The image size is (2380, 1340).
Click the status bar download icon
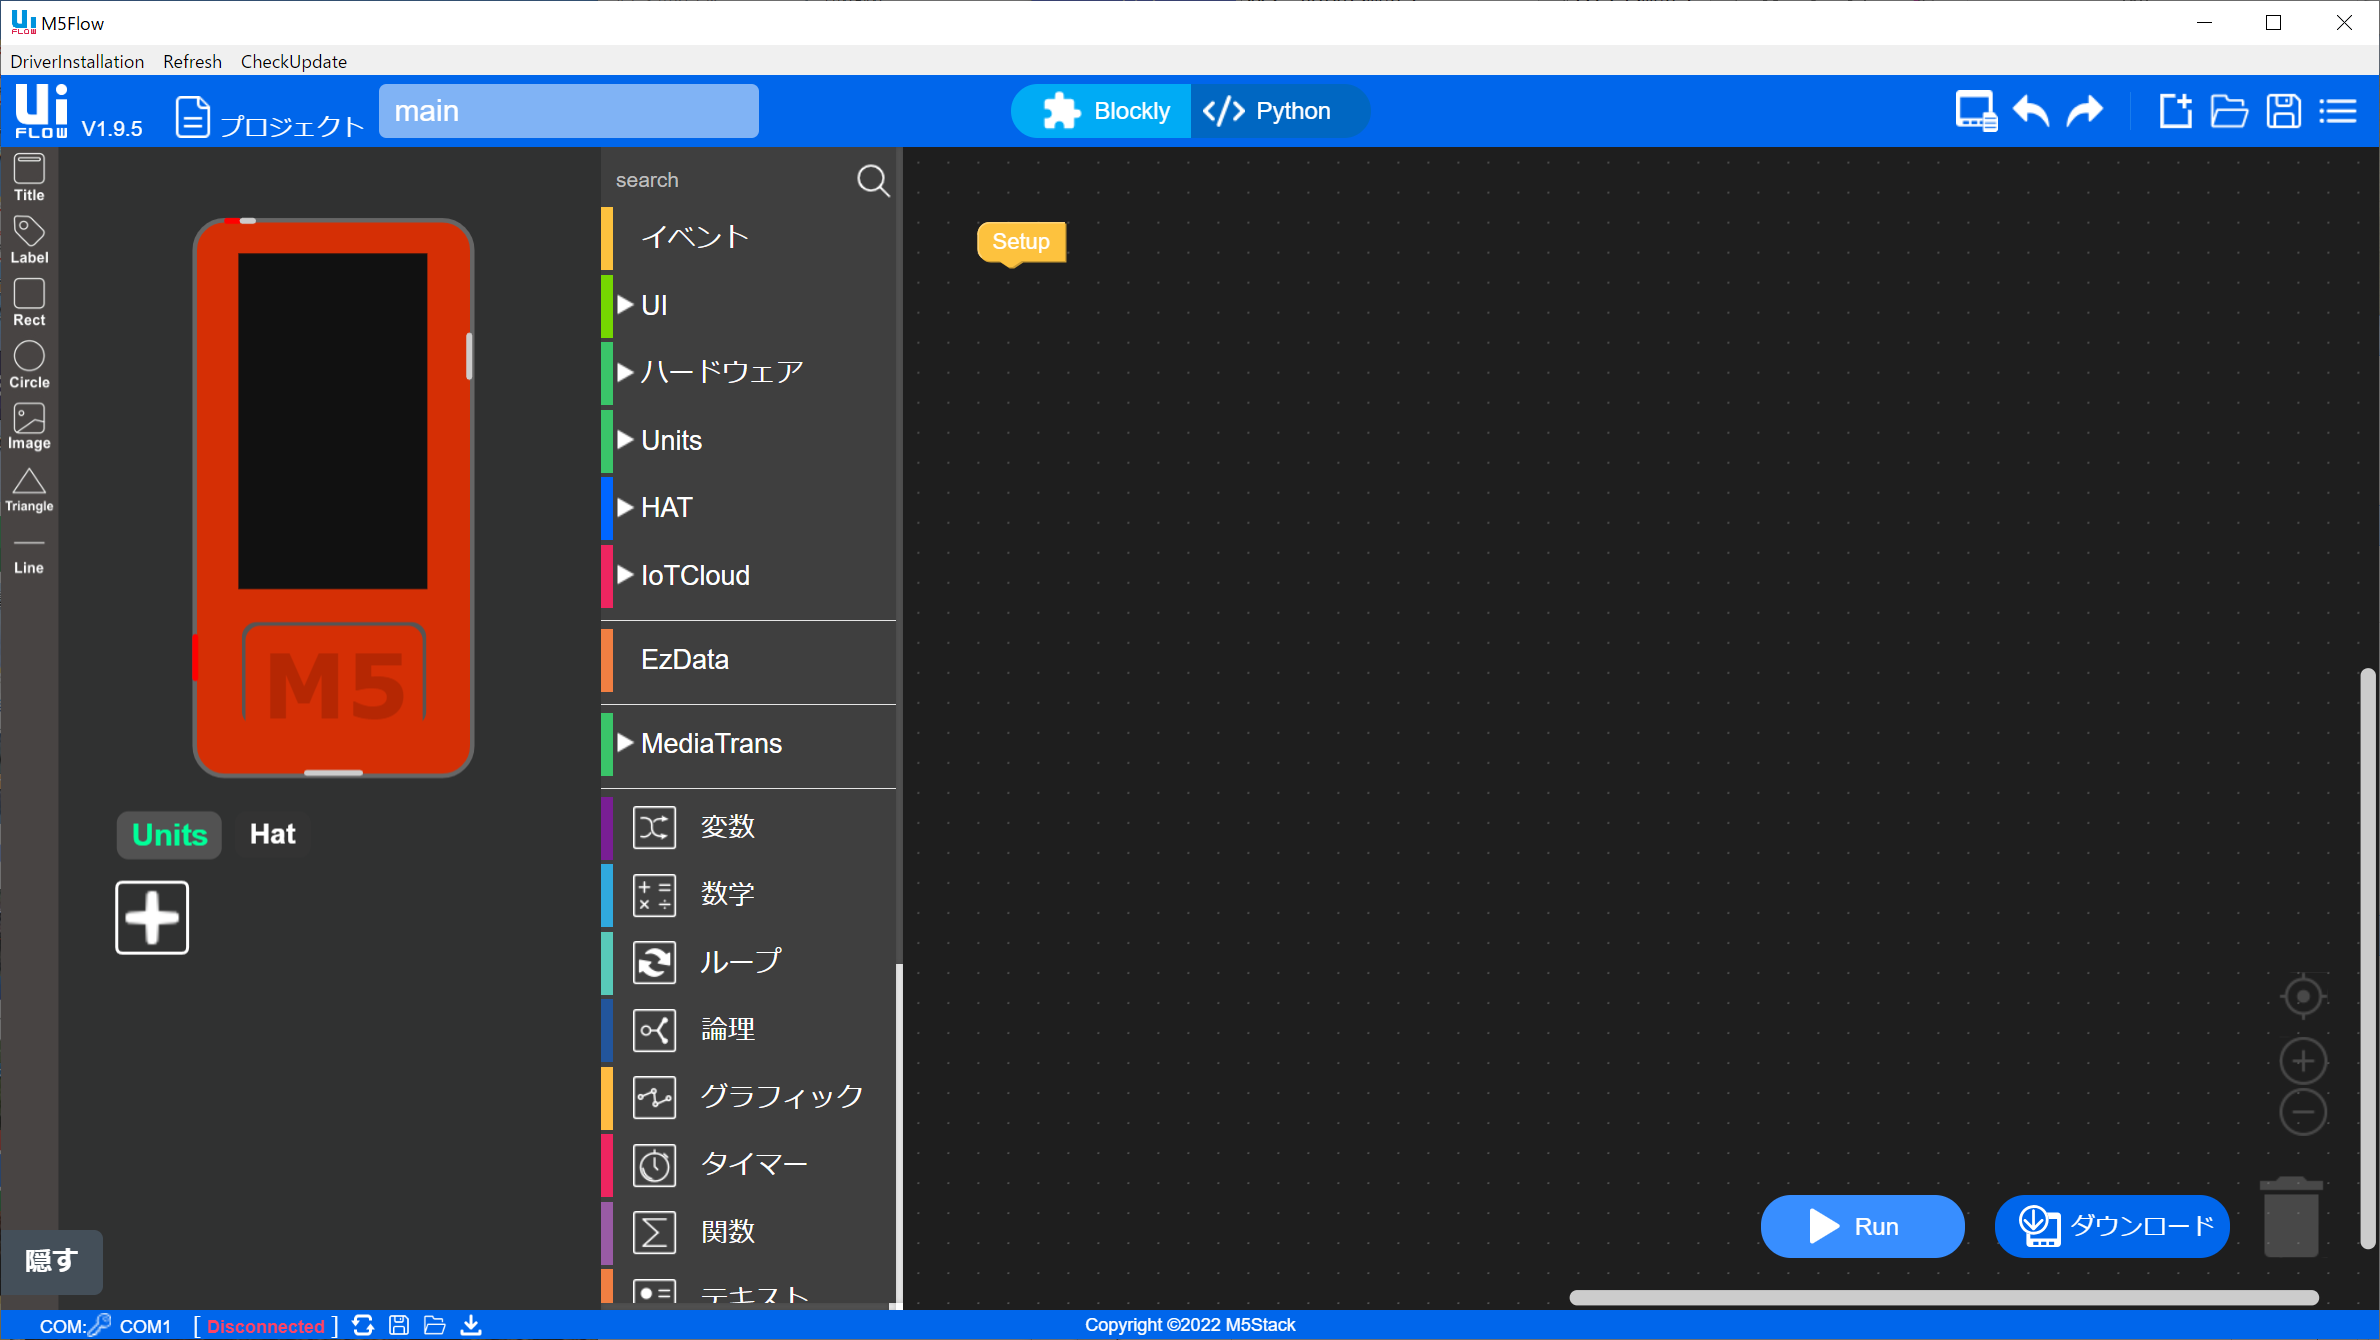[471, 1326]
